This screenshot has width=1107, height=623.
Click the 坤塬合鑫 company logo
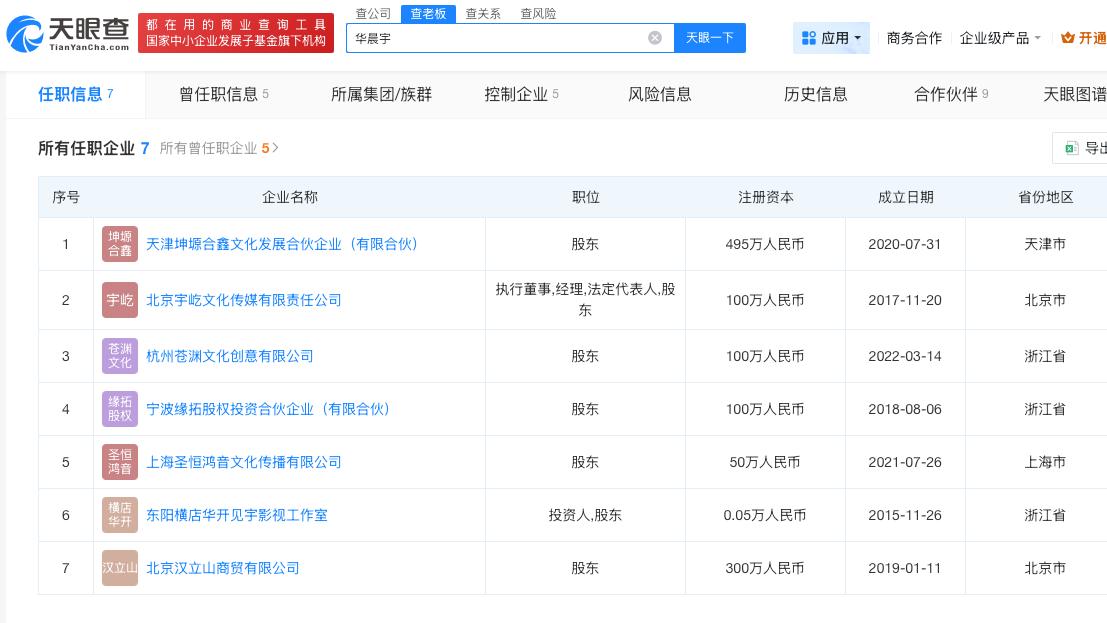pyautogui.click(x=120, y=243)
